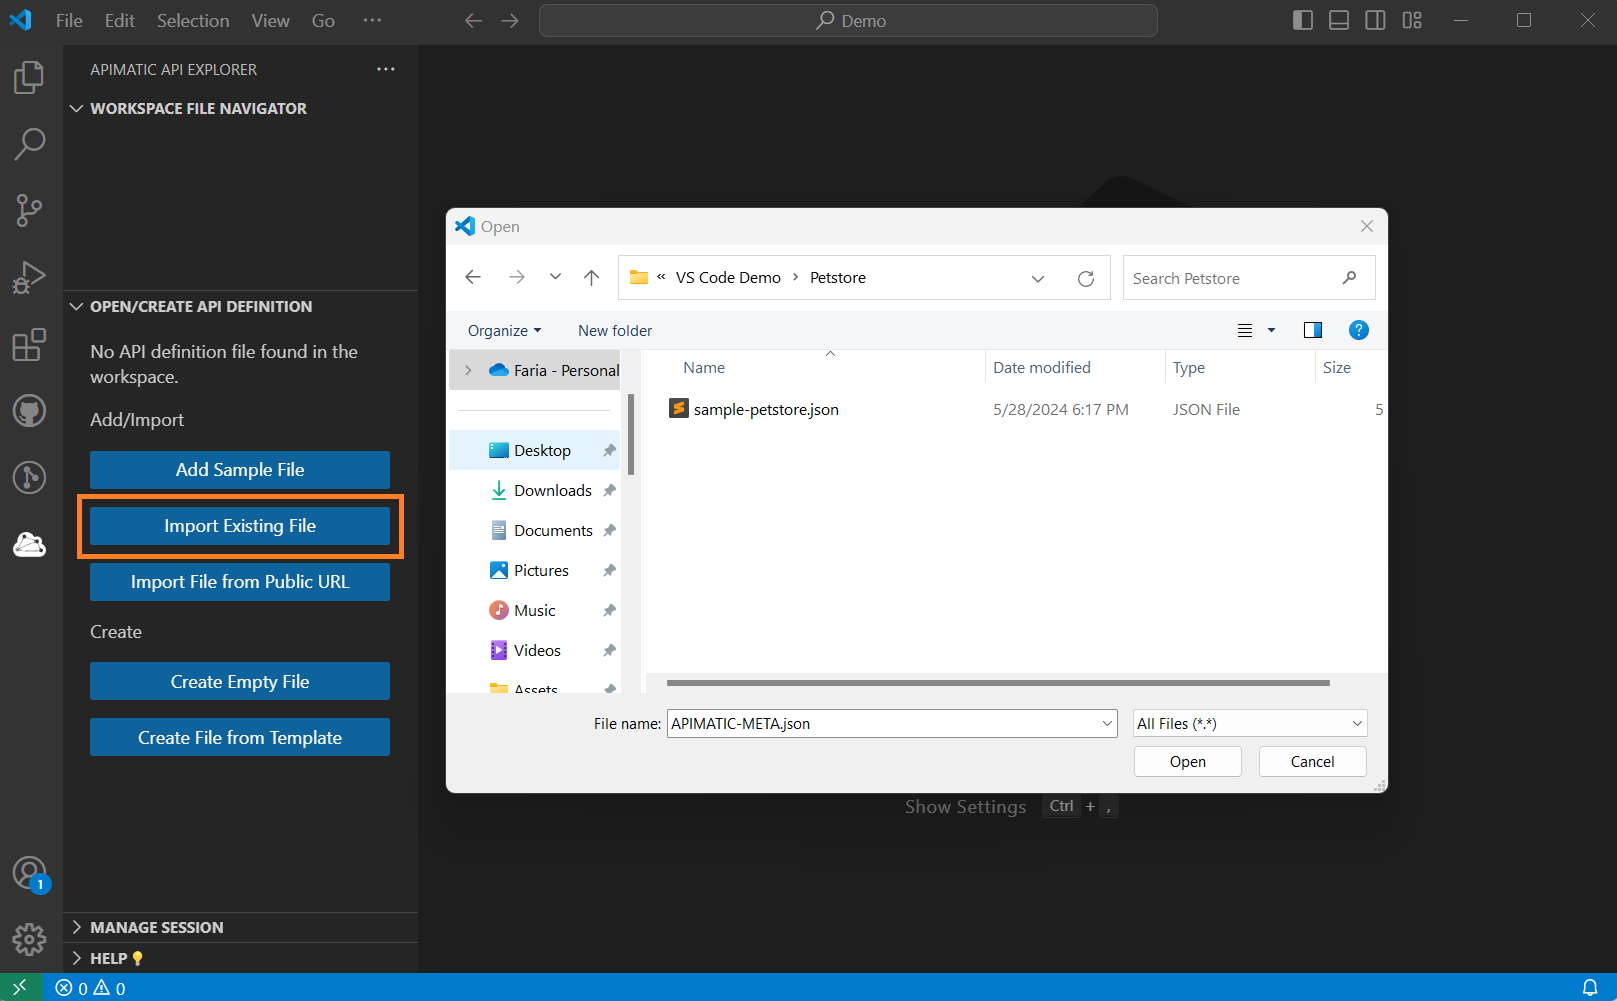Click Cancel button in dialog
1617x1001 pixels.
point(1312,761)
